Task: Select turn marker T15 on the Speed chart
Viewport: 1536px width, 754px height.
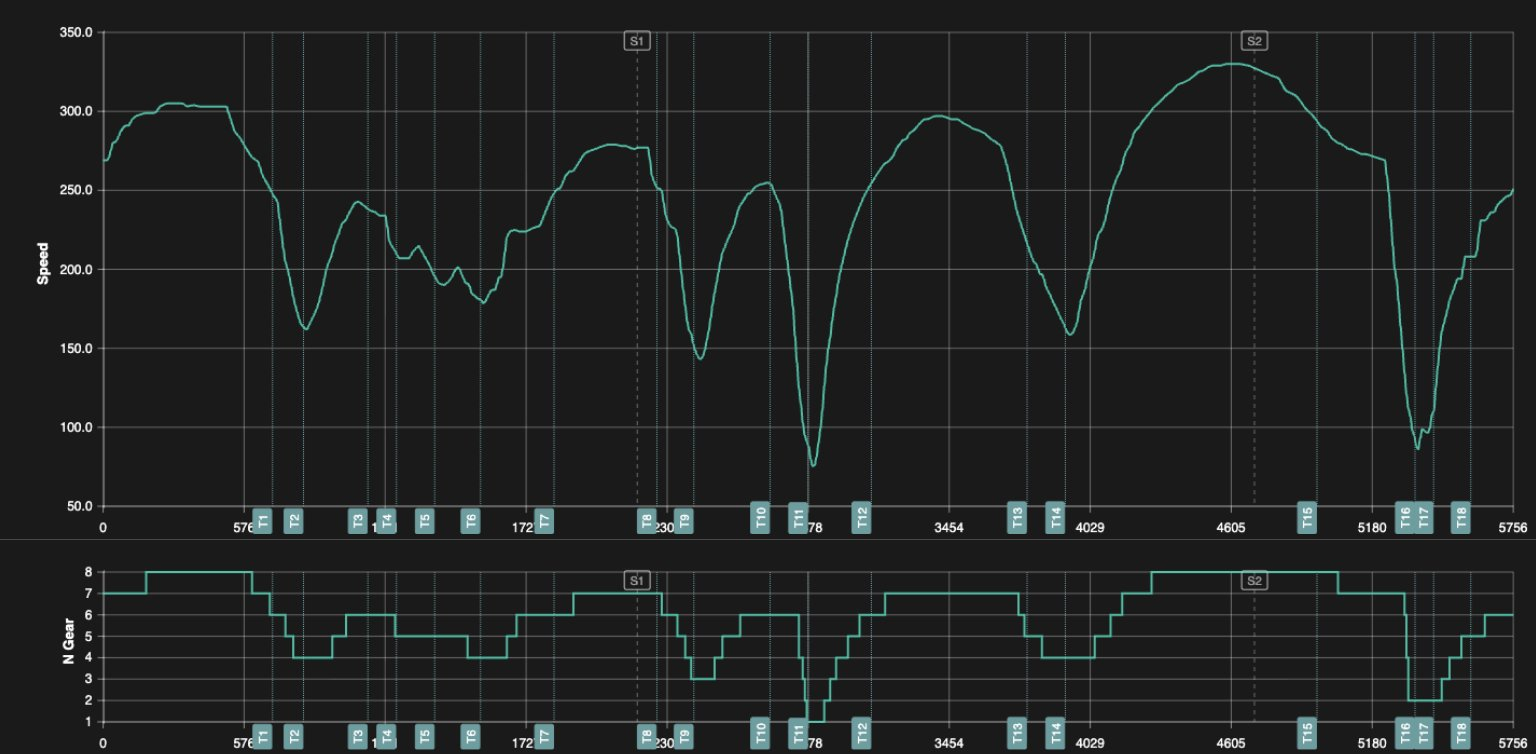Action: click(x=1306, y=518)
